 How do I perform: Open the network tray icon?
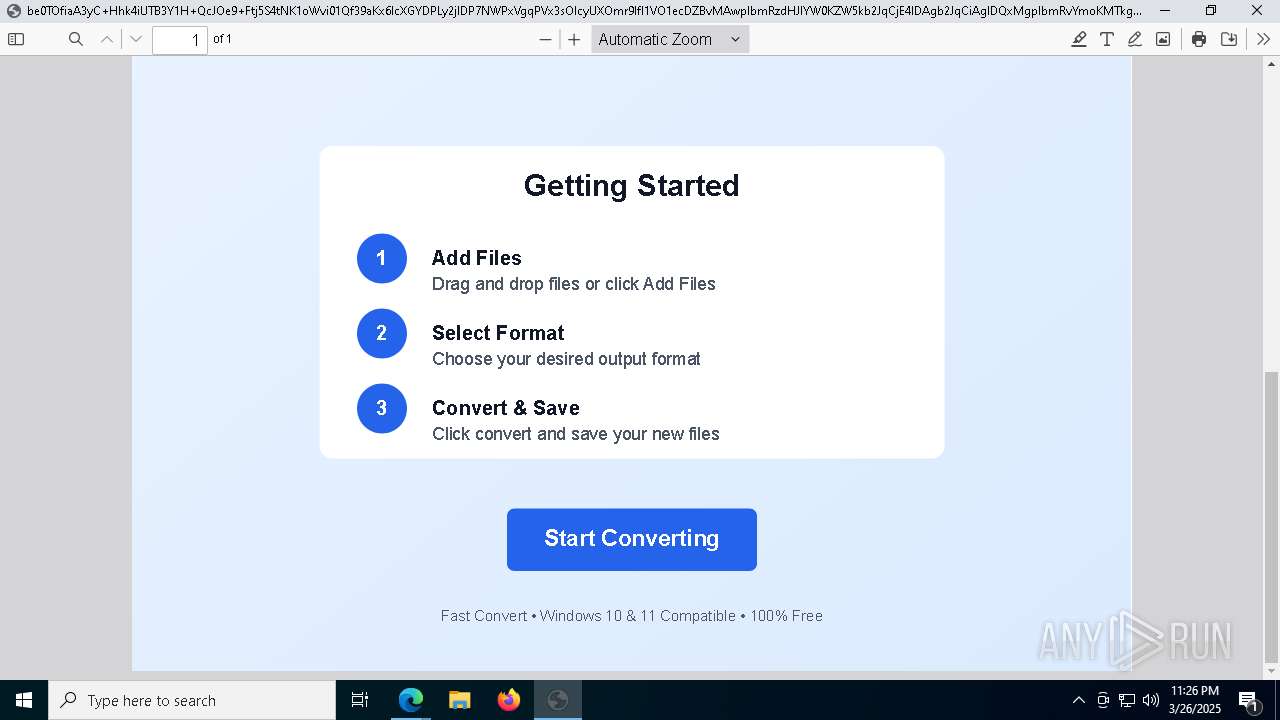[x=1127, y=700]
